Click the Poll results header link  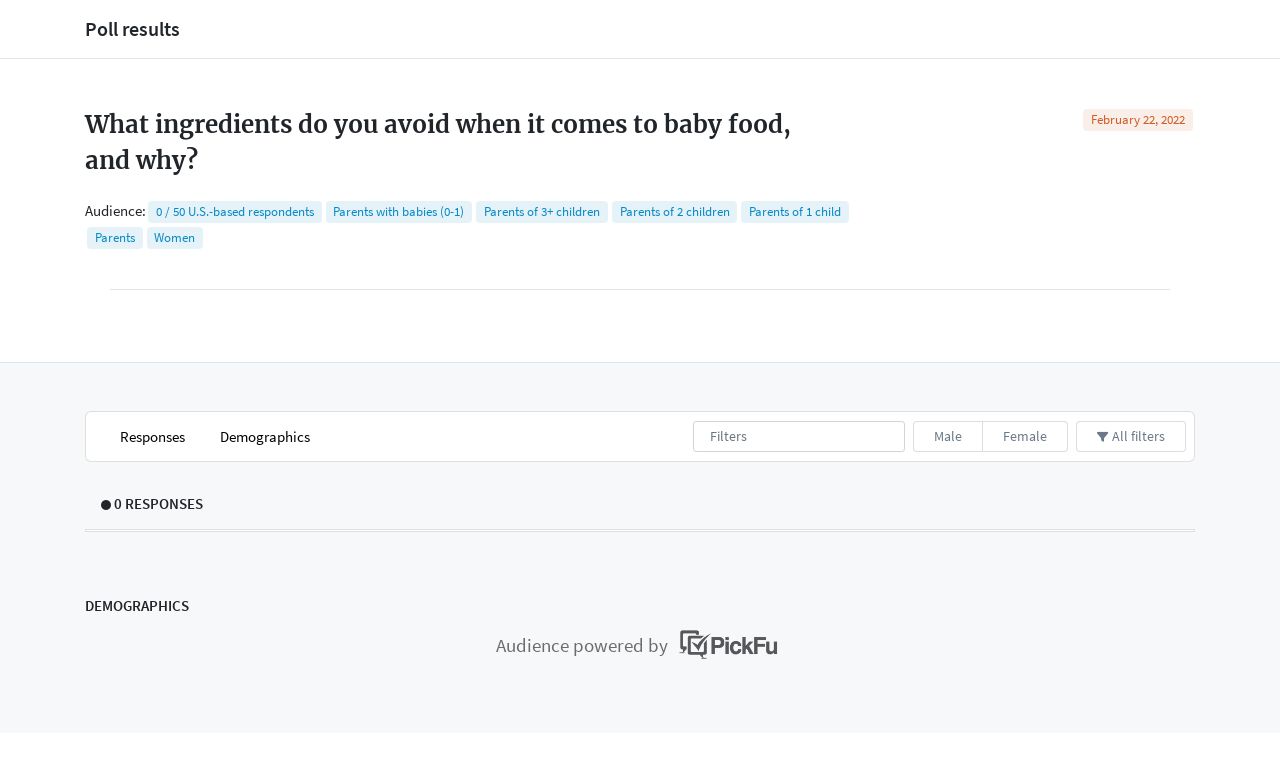click(132, 29)
